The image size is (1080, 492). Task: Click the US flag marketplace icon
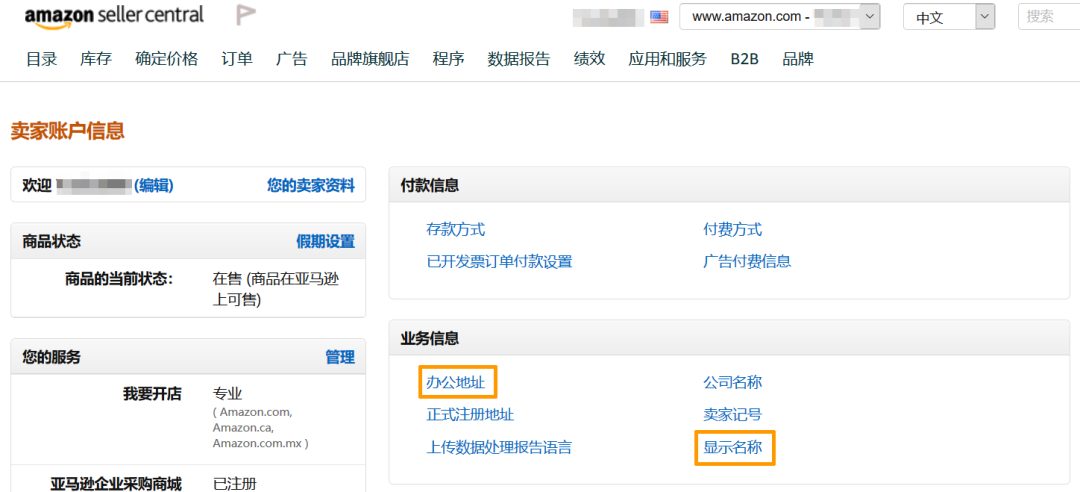pos(659,17)
